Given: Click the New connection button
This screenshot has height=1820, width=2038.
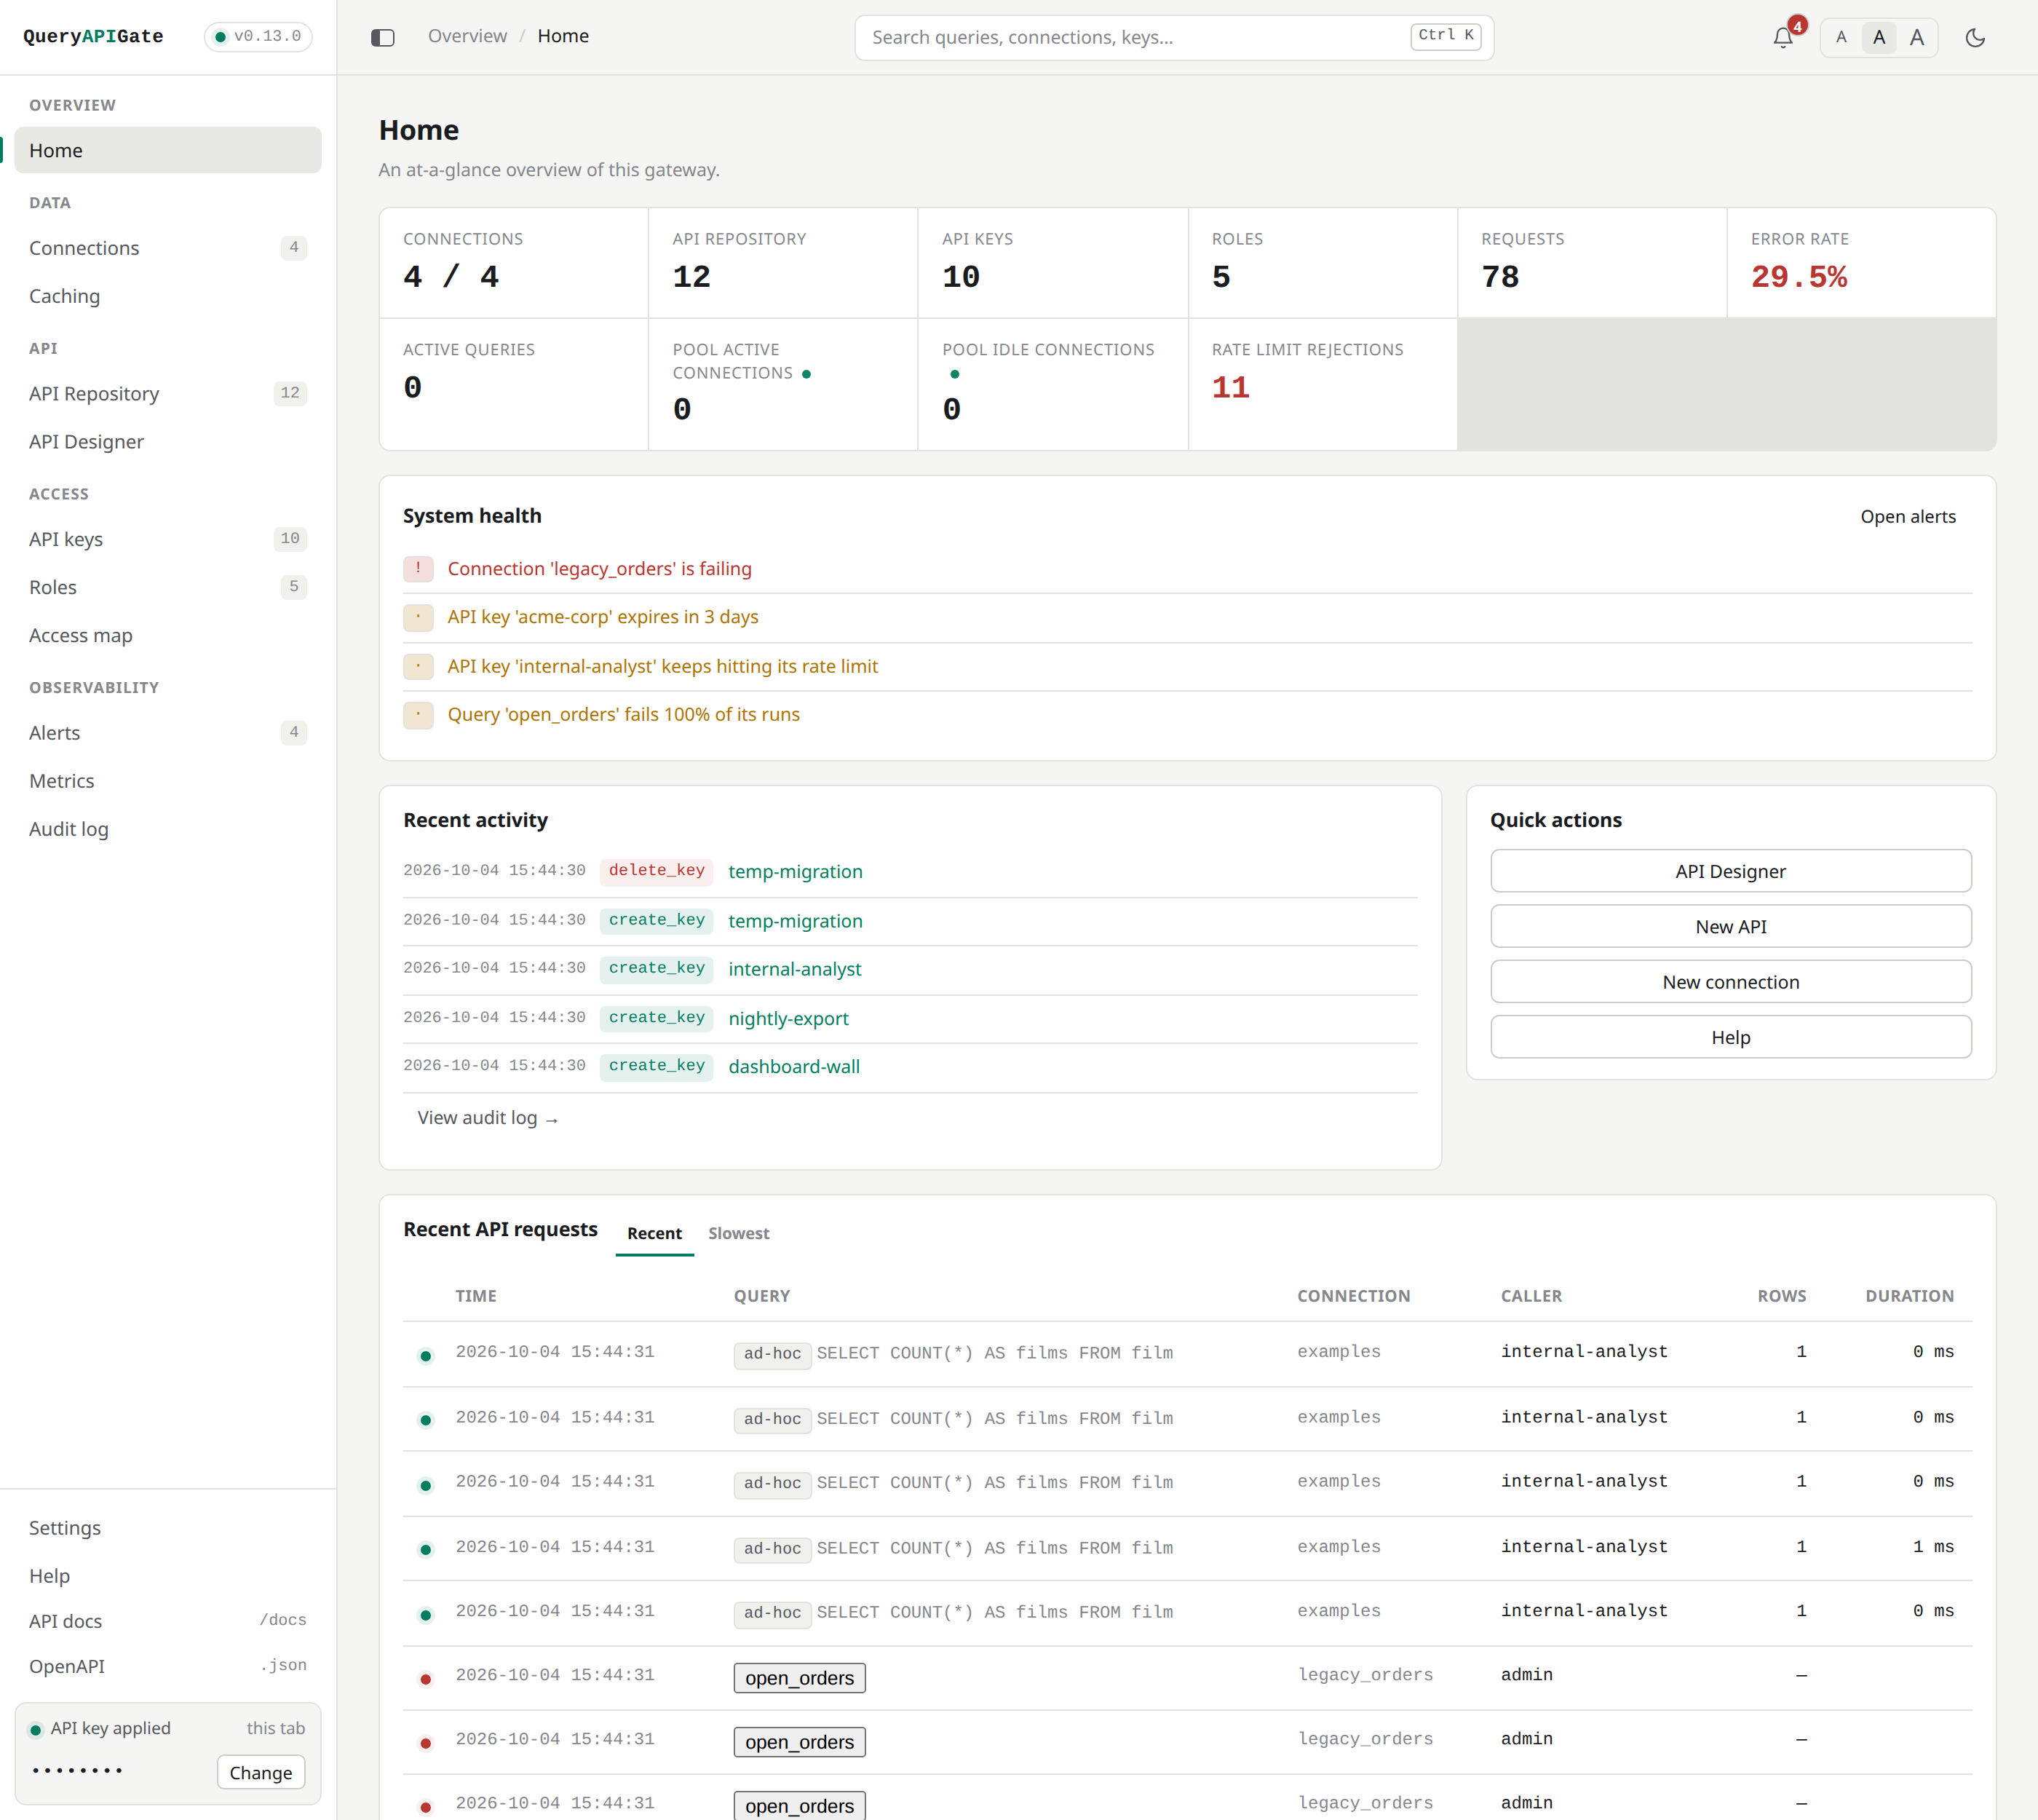Looking at the screenshot, I should [1730, 982].
